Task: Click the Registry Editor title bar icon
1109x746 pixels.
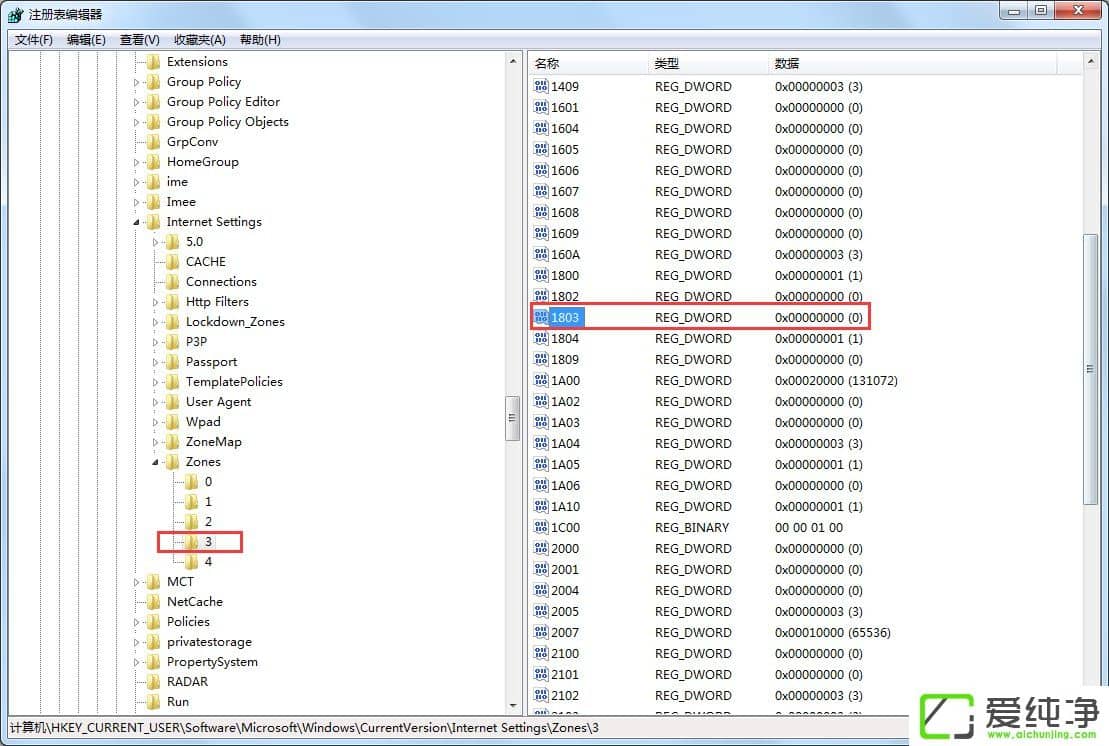Action: coord(16,14)
